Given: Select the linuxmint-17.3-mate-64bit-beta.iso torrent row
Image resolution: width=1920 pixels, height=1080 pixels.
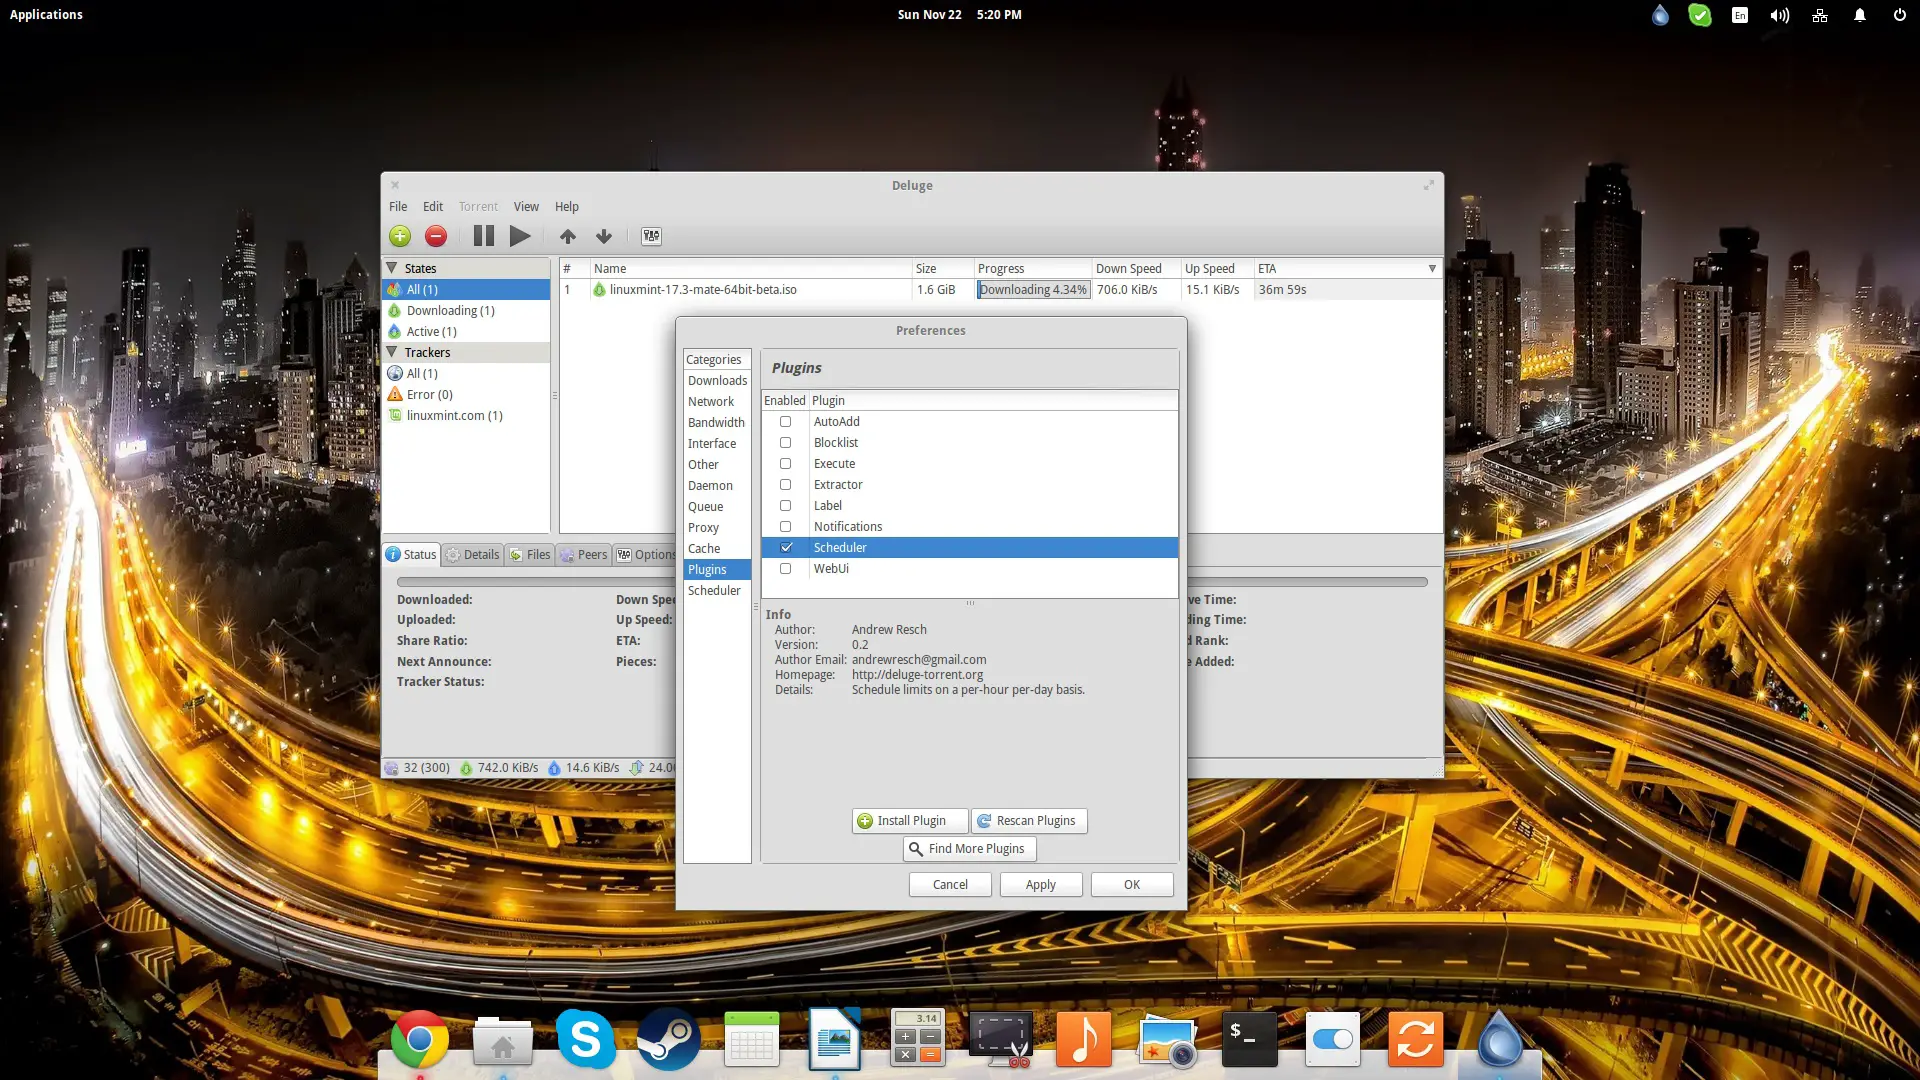Looking at the screenshot, I should [x=1000, y=289].
